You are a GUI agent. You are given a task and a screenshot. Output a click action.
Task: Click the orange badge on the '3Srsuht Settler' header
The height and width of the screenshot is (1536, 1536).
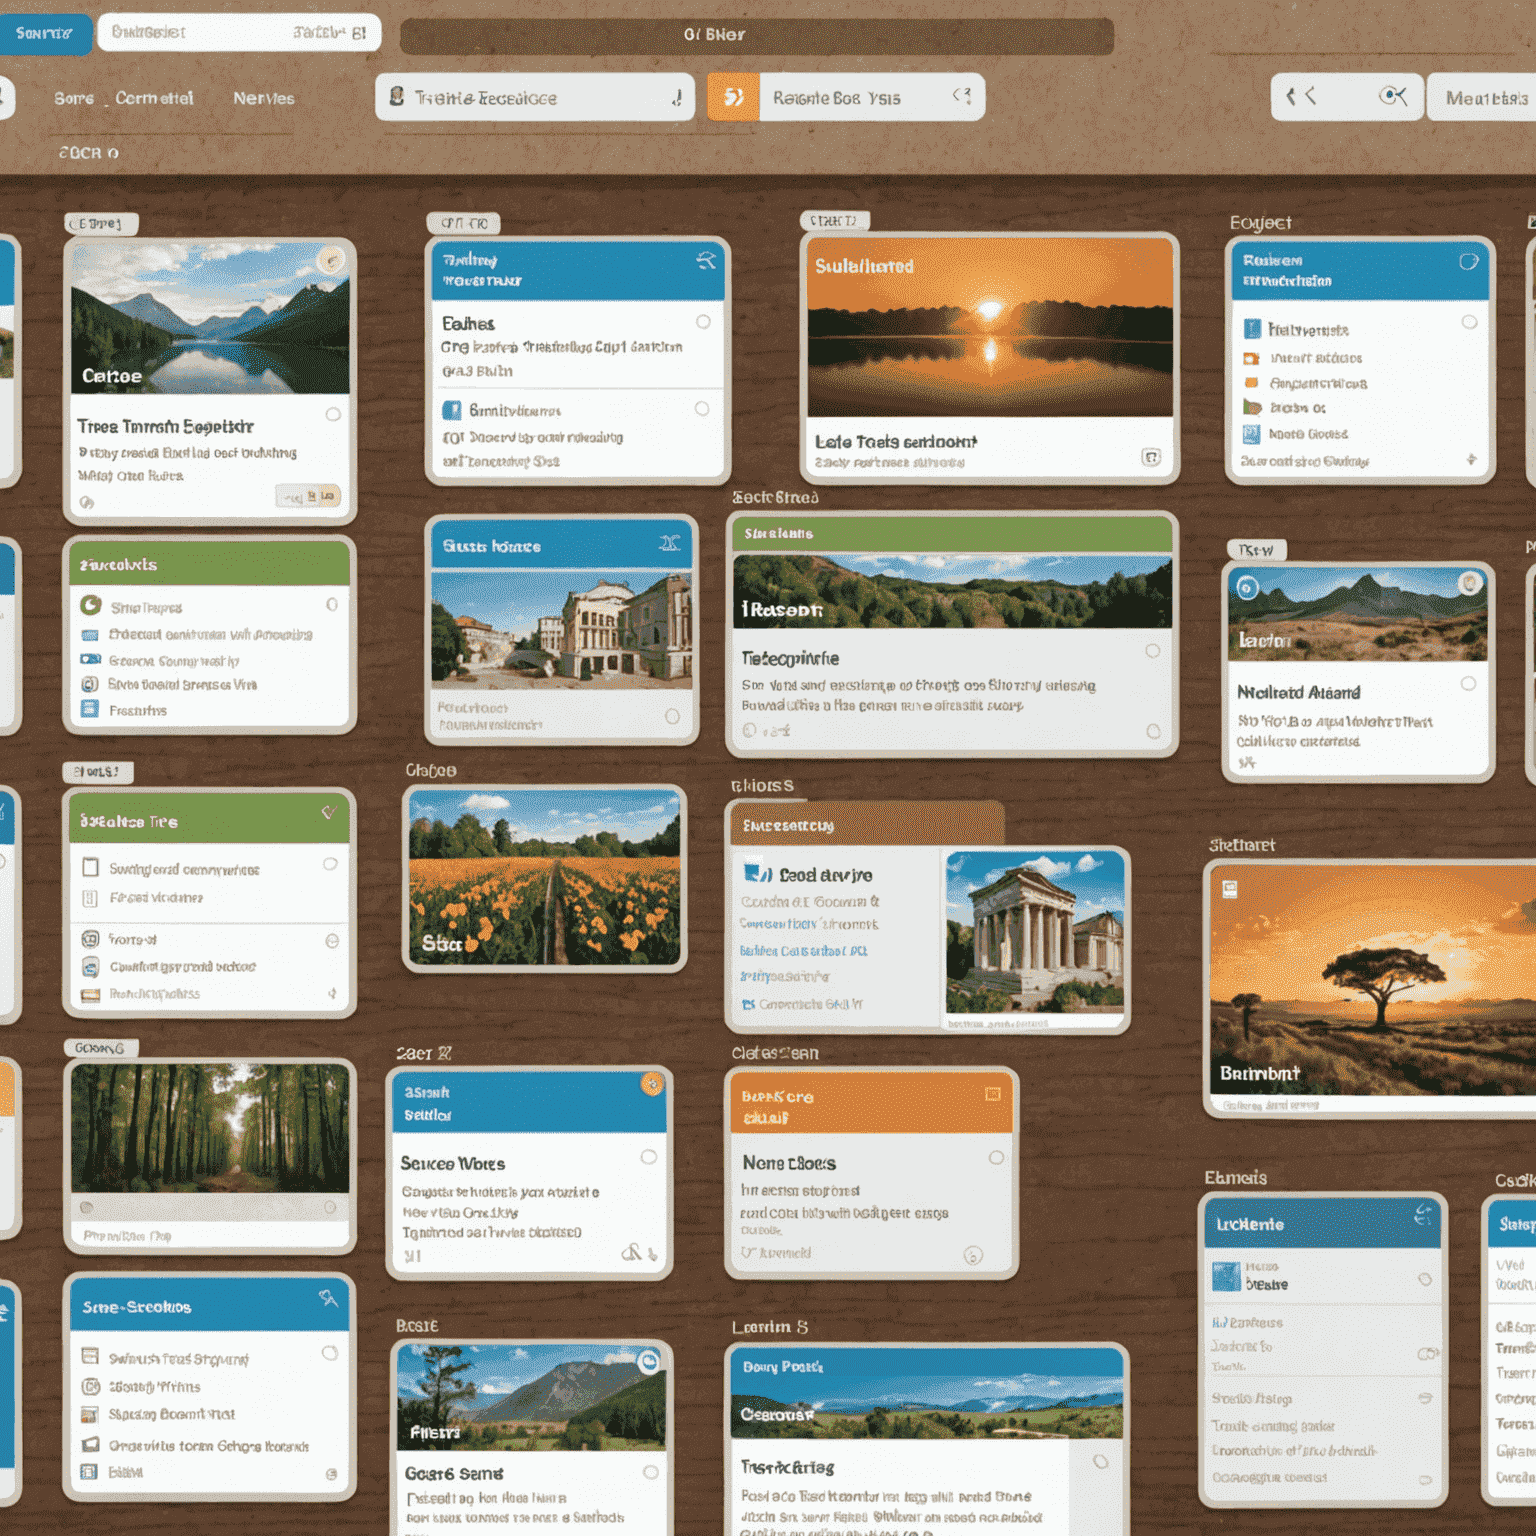click(x=652, y=1084)
